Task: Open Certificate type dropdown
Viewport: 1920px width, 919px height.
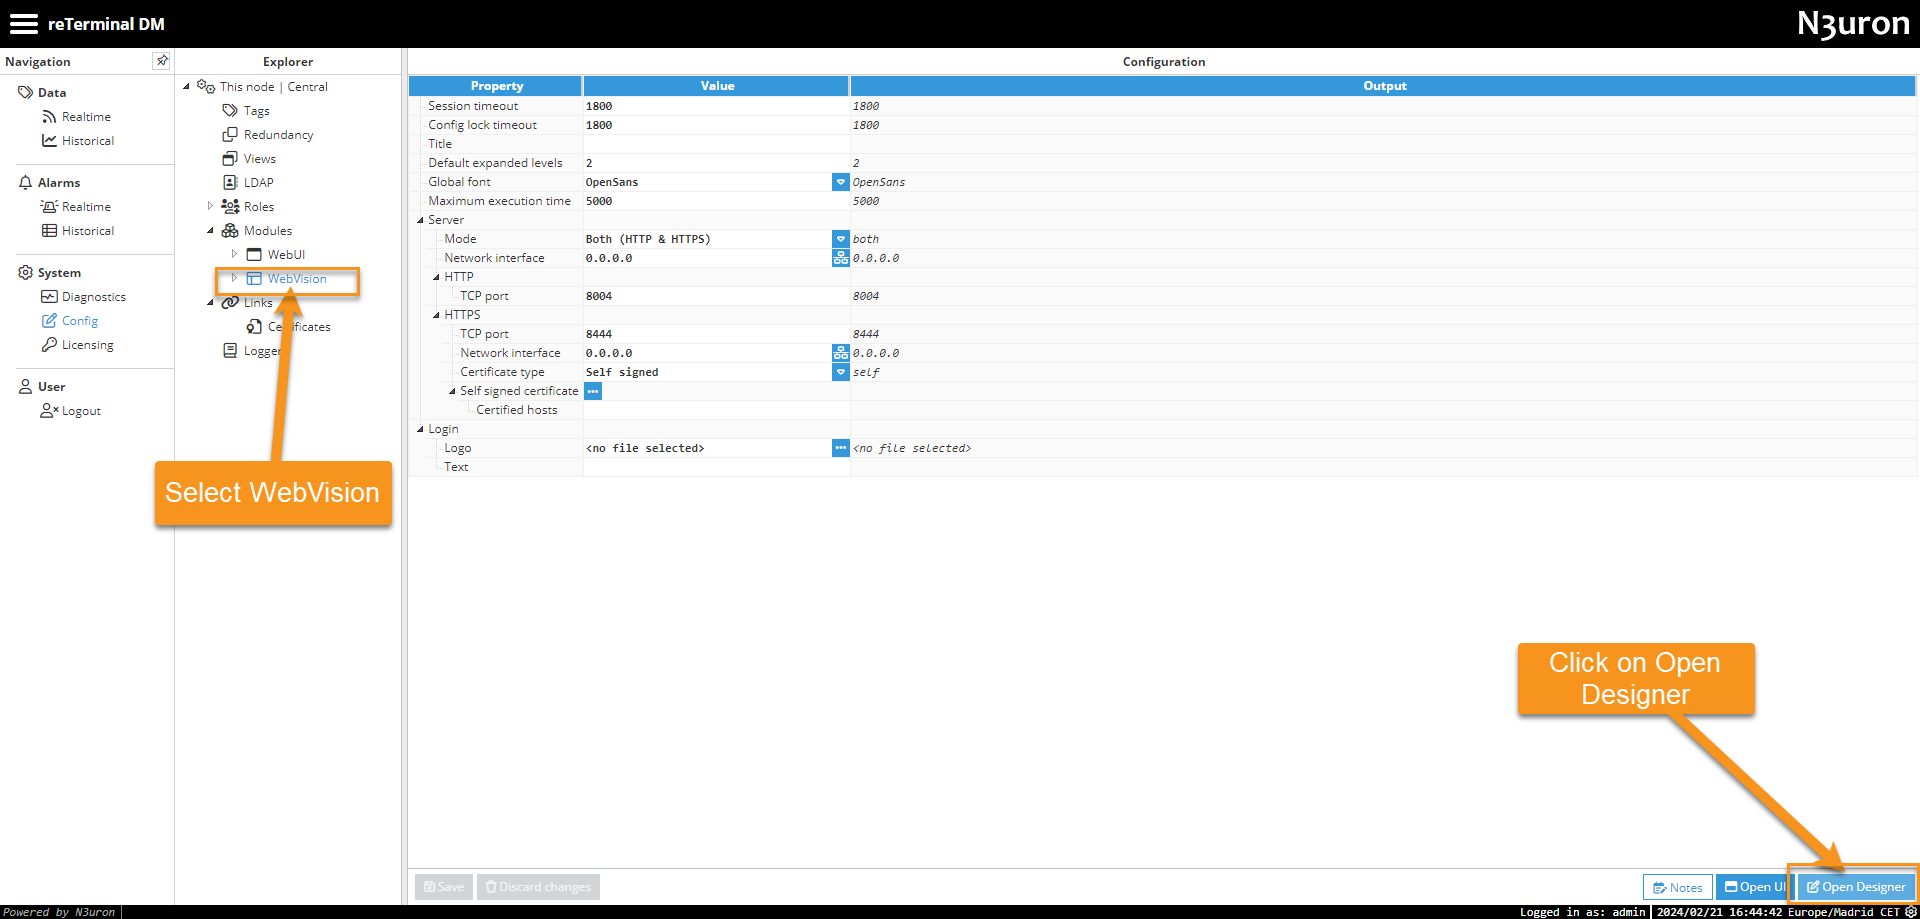Action: tap(841, 372)
